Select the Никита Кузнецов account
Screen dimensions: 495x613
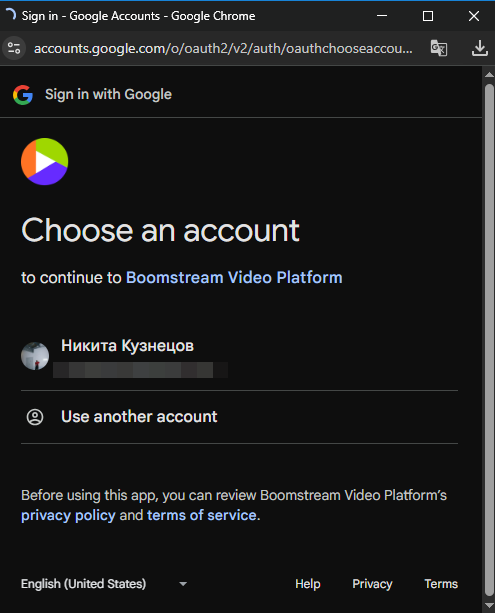click(x=239, y=357)
